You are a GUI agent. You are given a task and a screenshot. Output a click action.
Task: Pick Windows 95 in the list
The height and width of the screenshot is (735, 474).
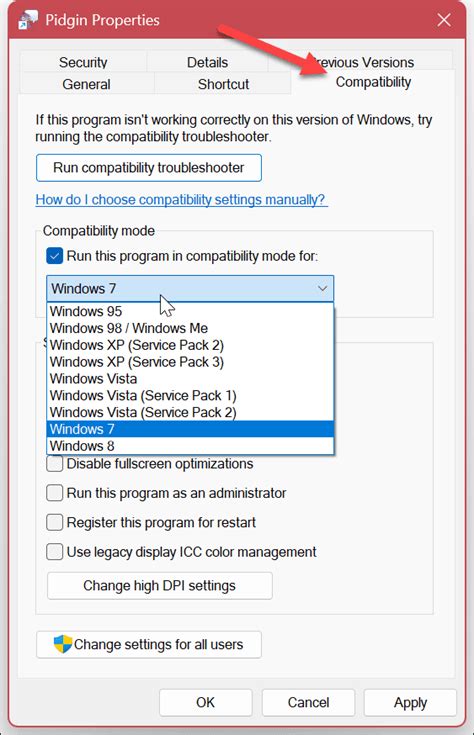tap(190, 311)
